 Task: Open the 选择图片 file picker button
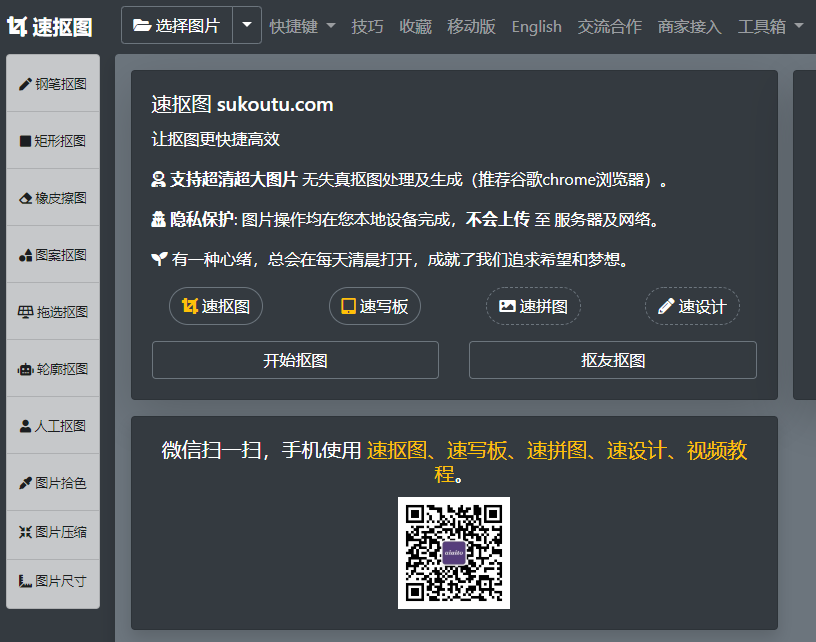[x=177, y=25]
